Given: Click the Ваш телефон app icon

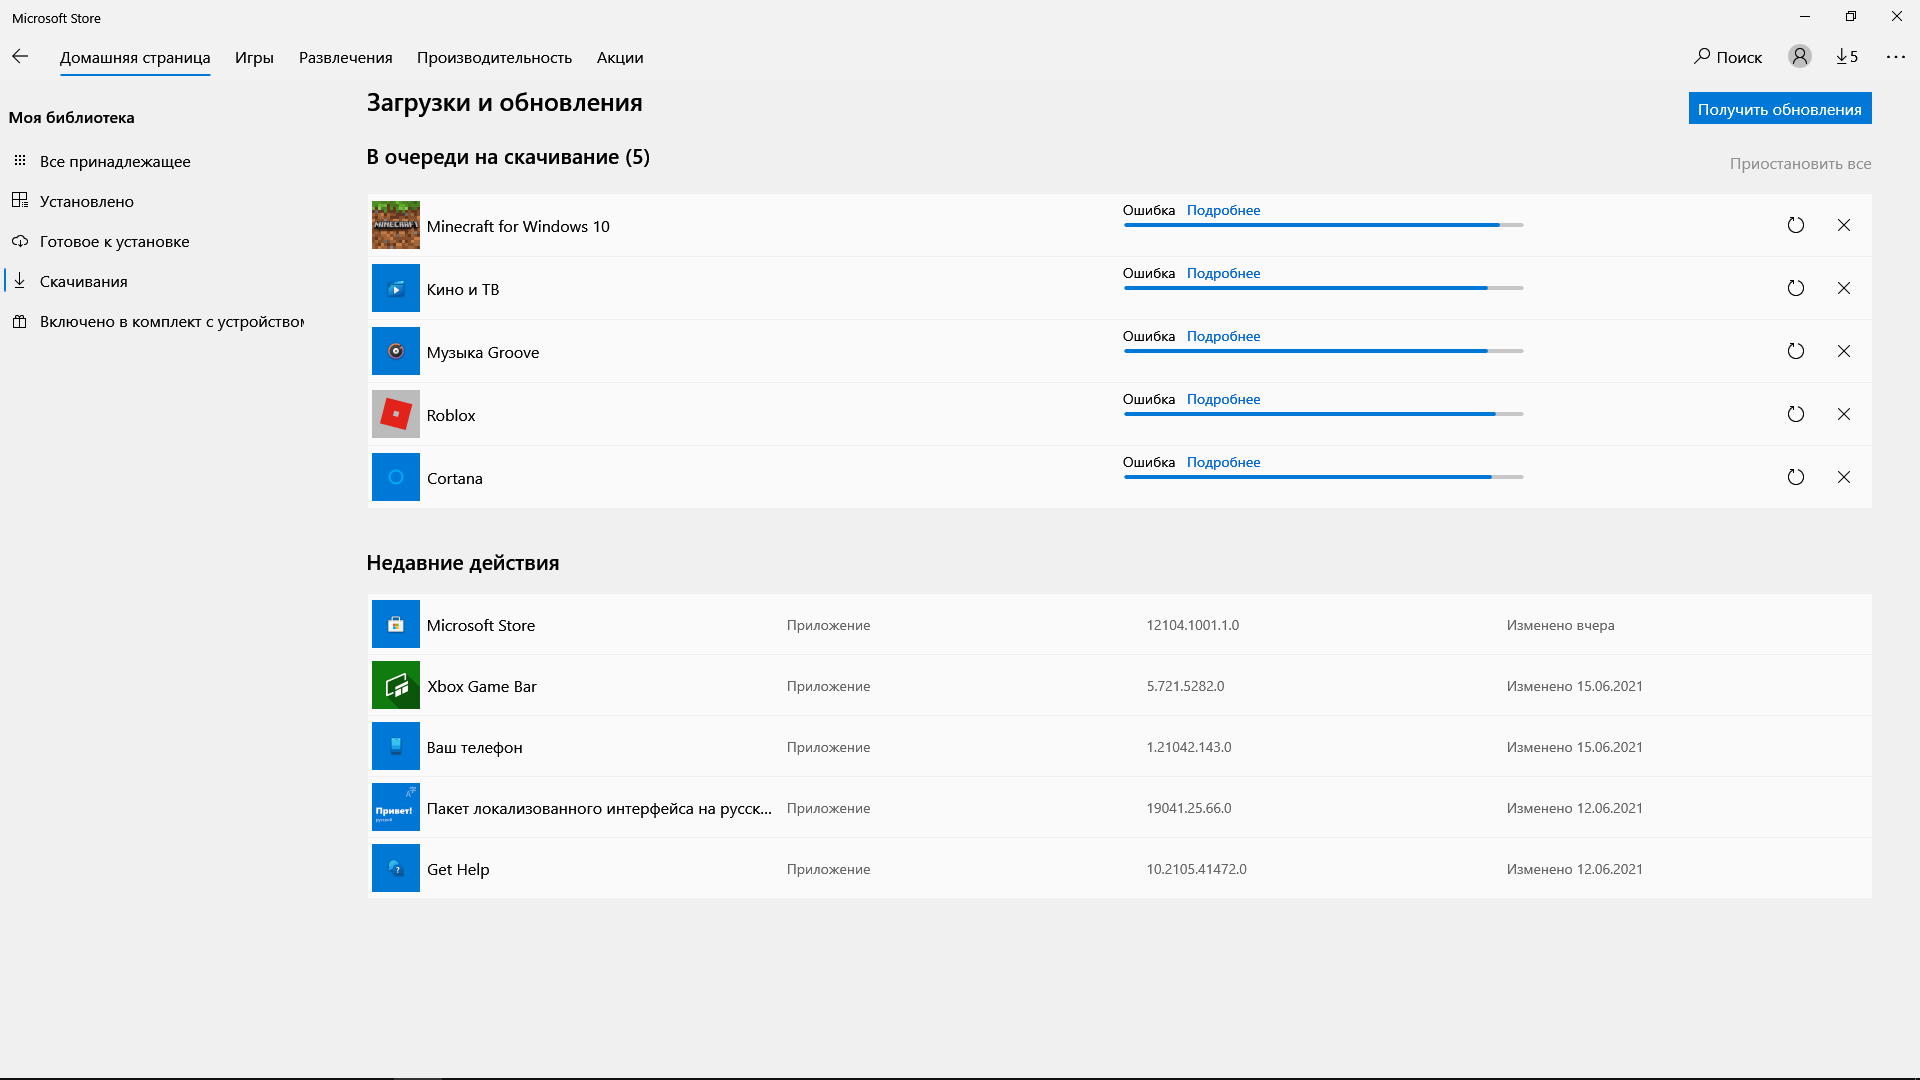Looking at the screenshot, I should click(x=395, y=746).
